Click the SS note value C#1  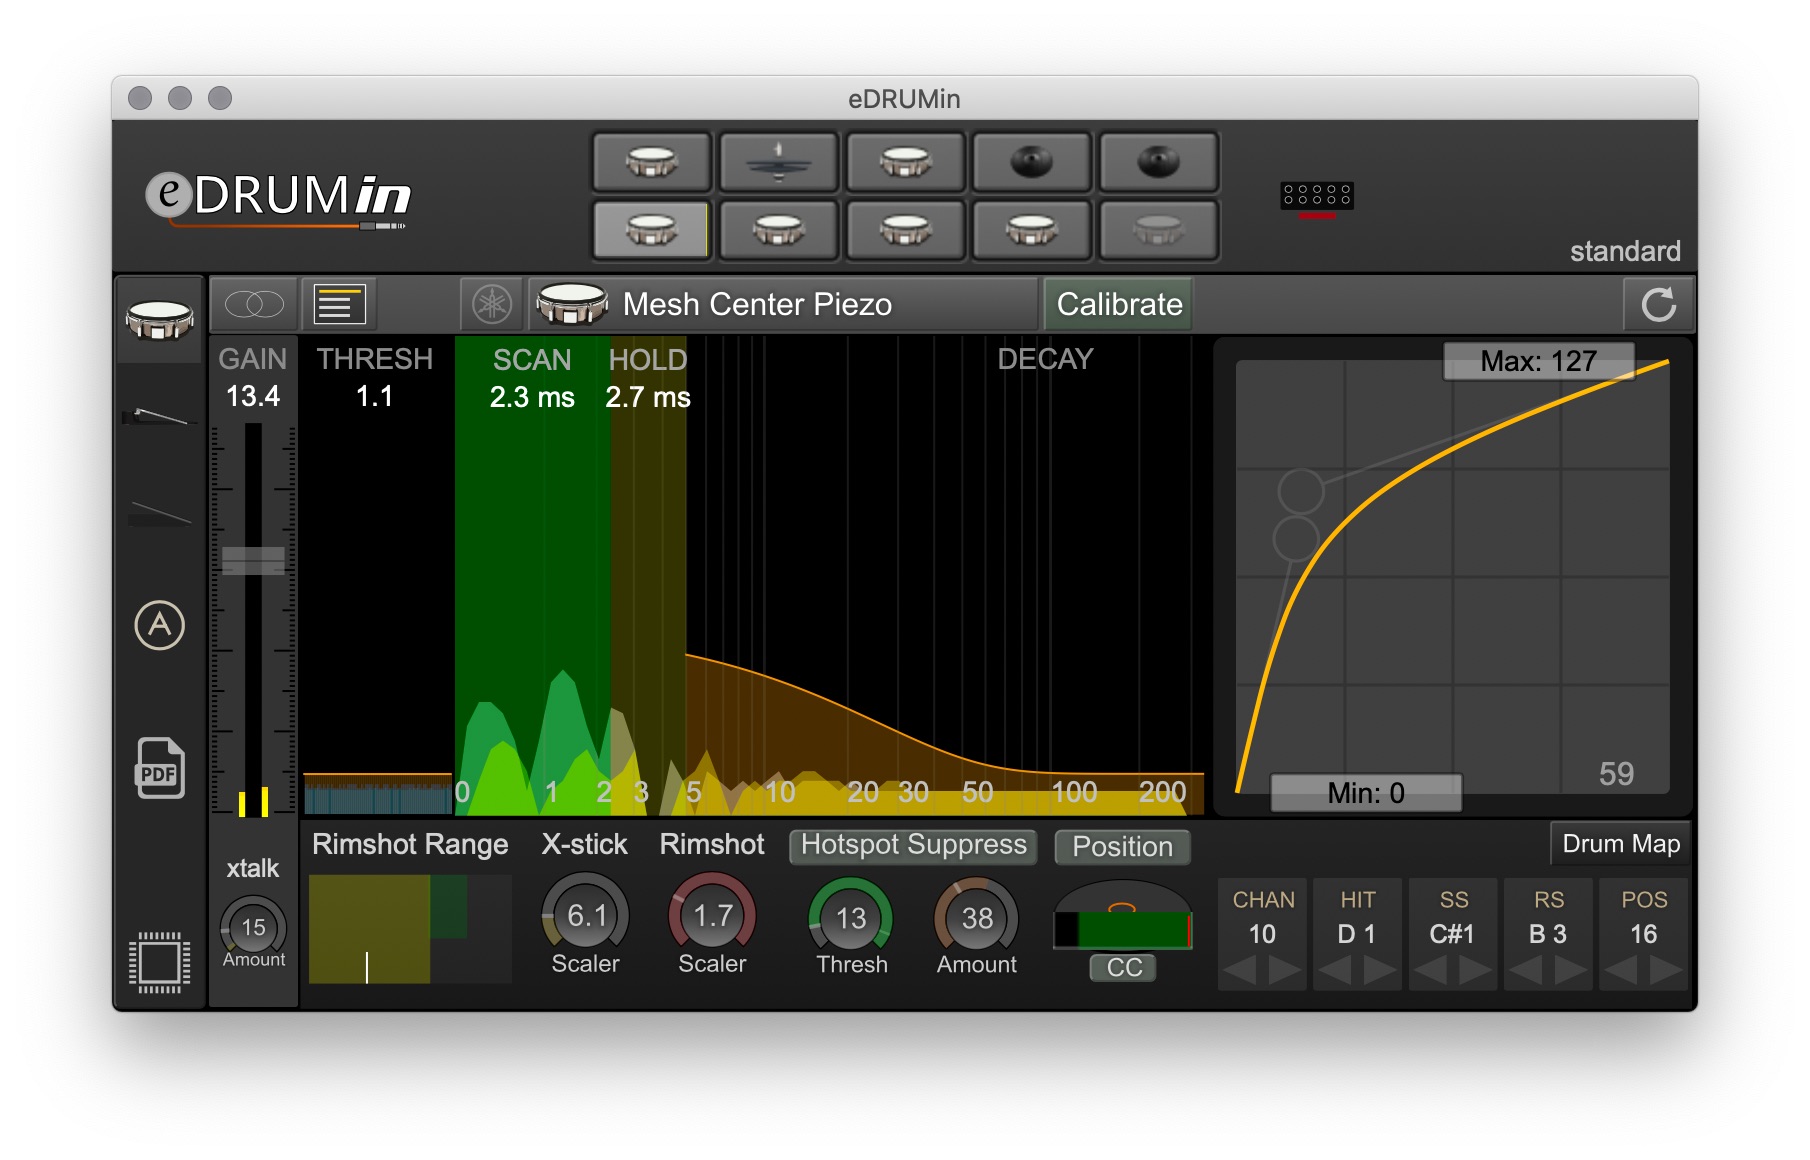pyautogui.click(x=1452, y=934)
